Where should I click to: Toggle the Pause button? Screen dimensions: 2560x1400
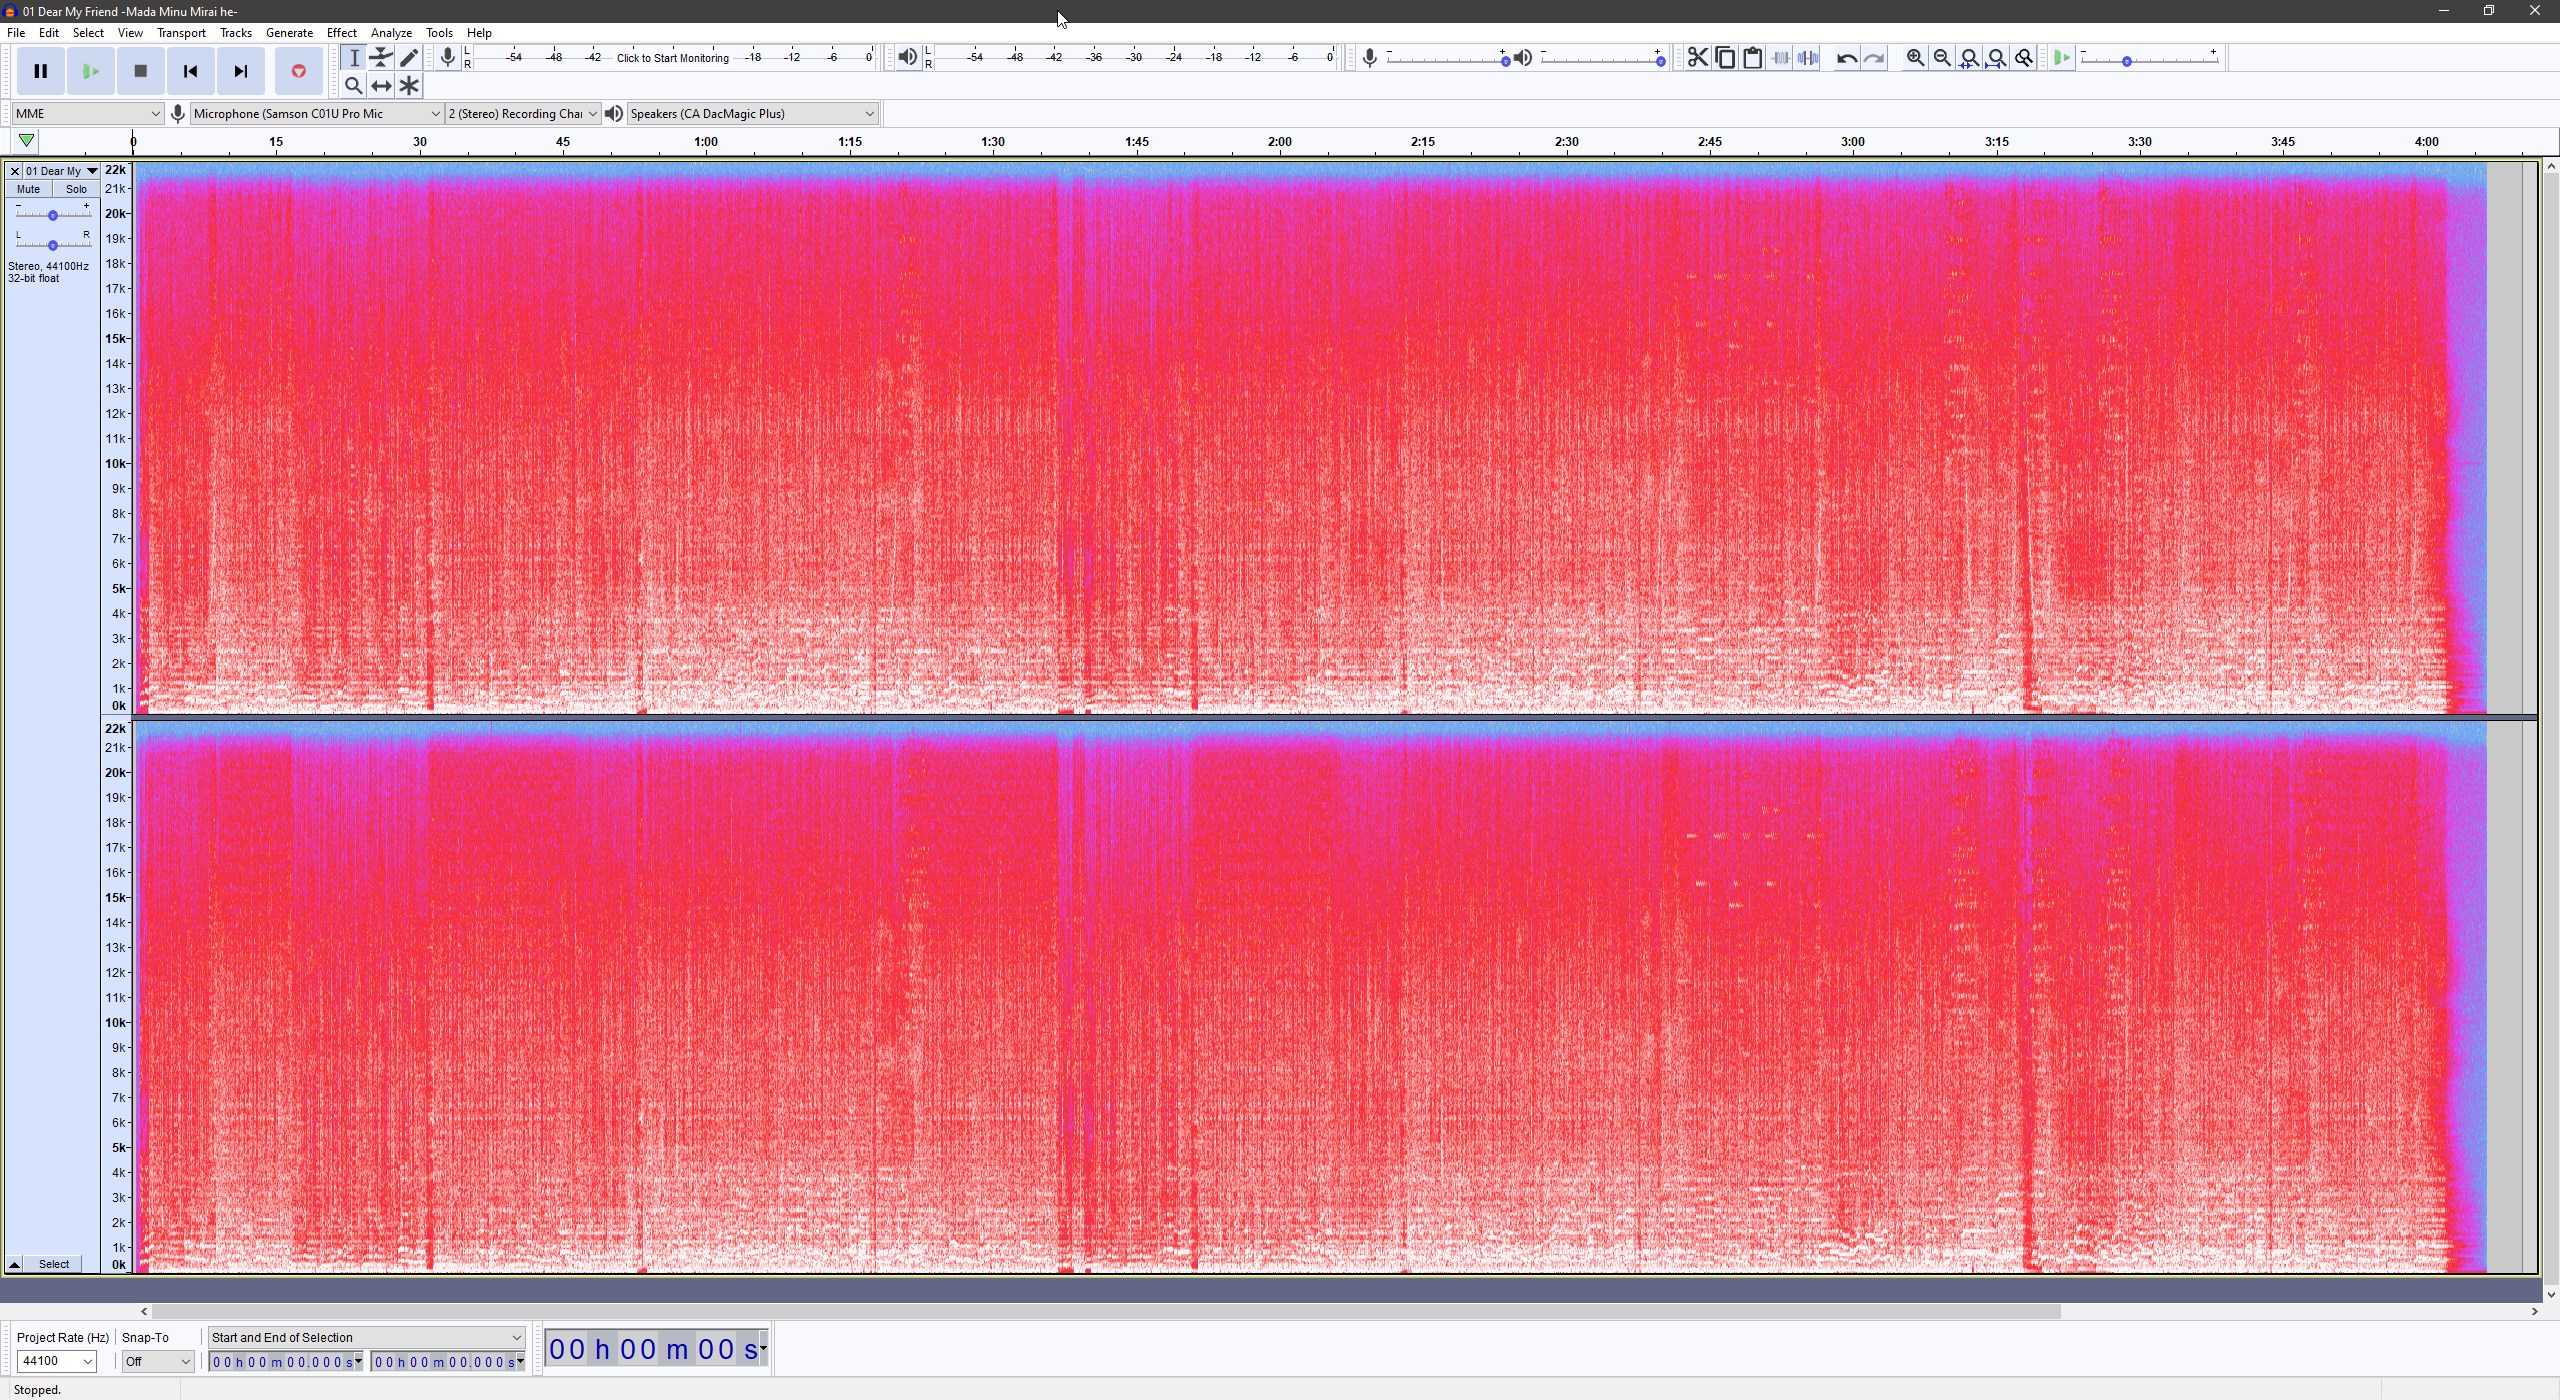point(41,71)
